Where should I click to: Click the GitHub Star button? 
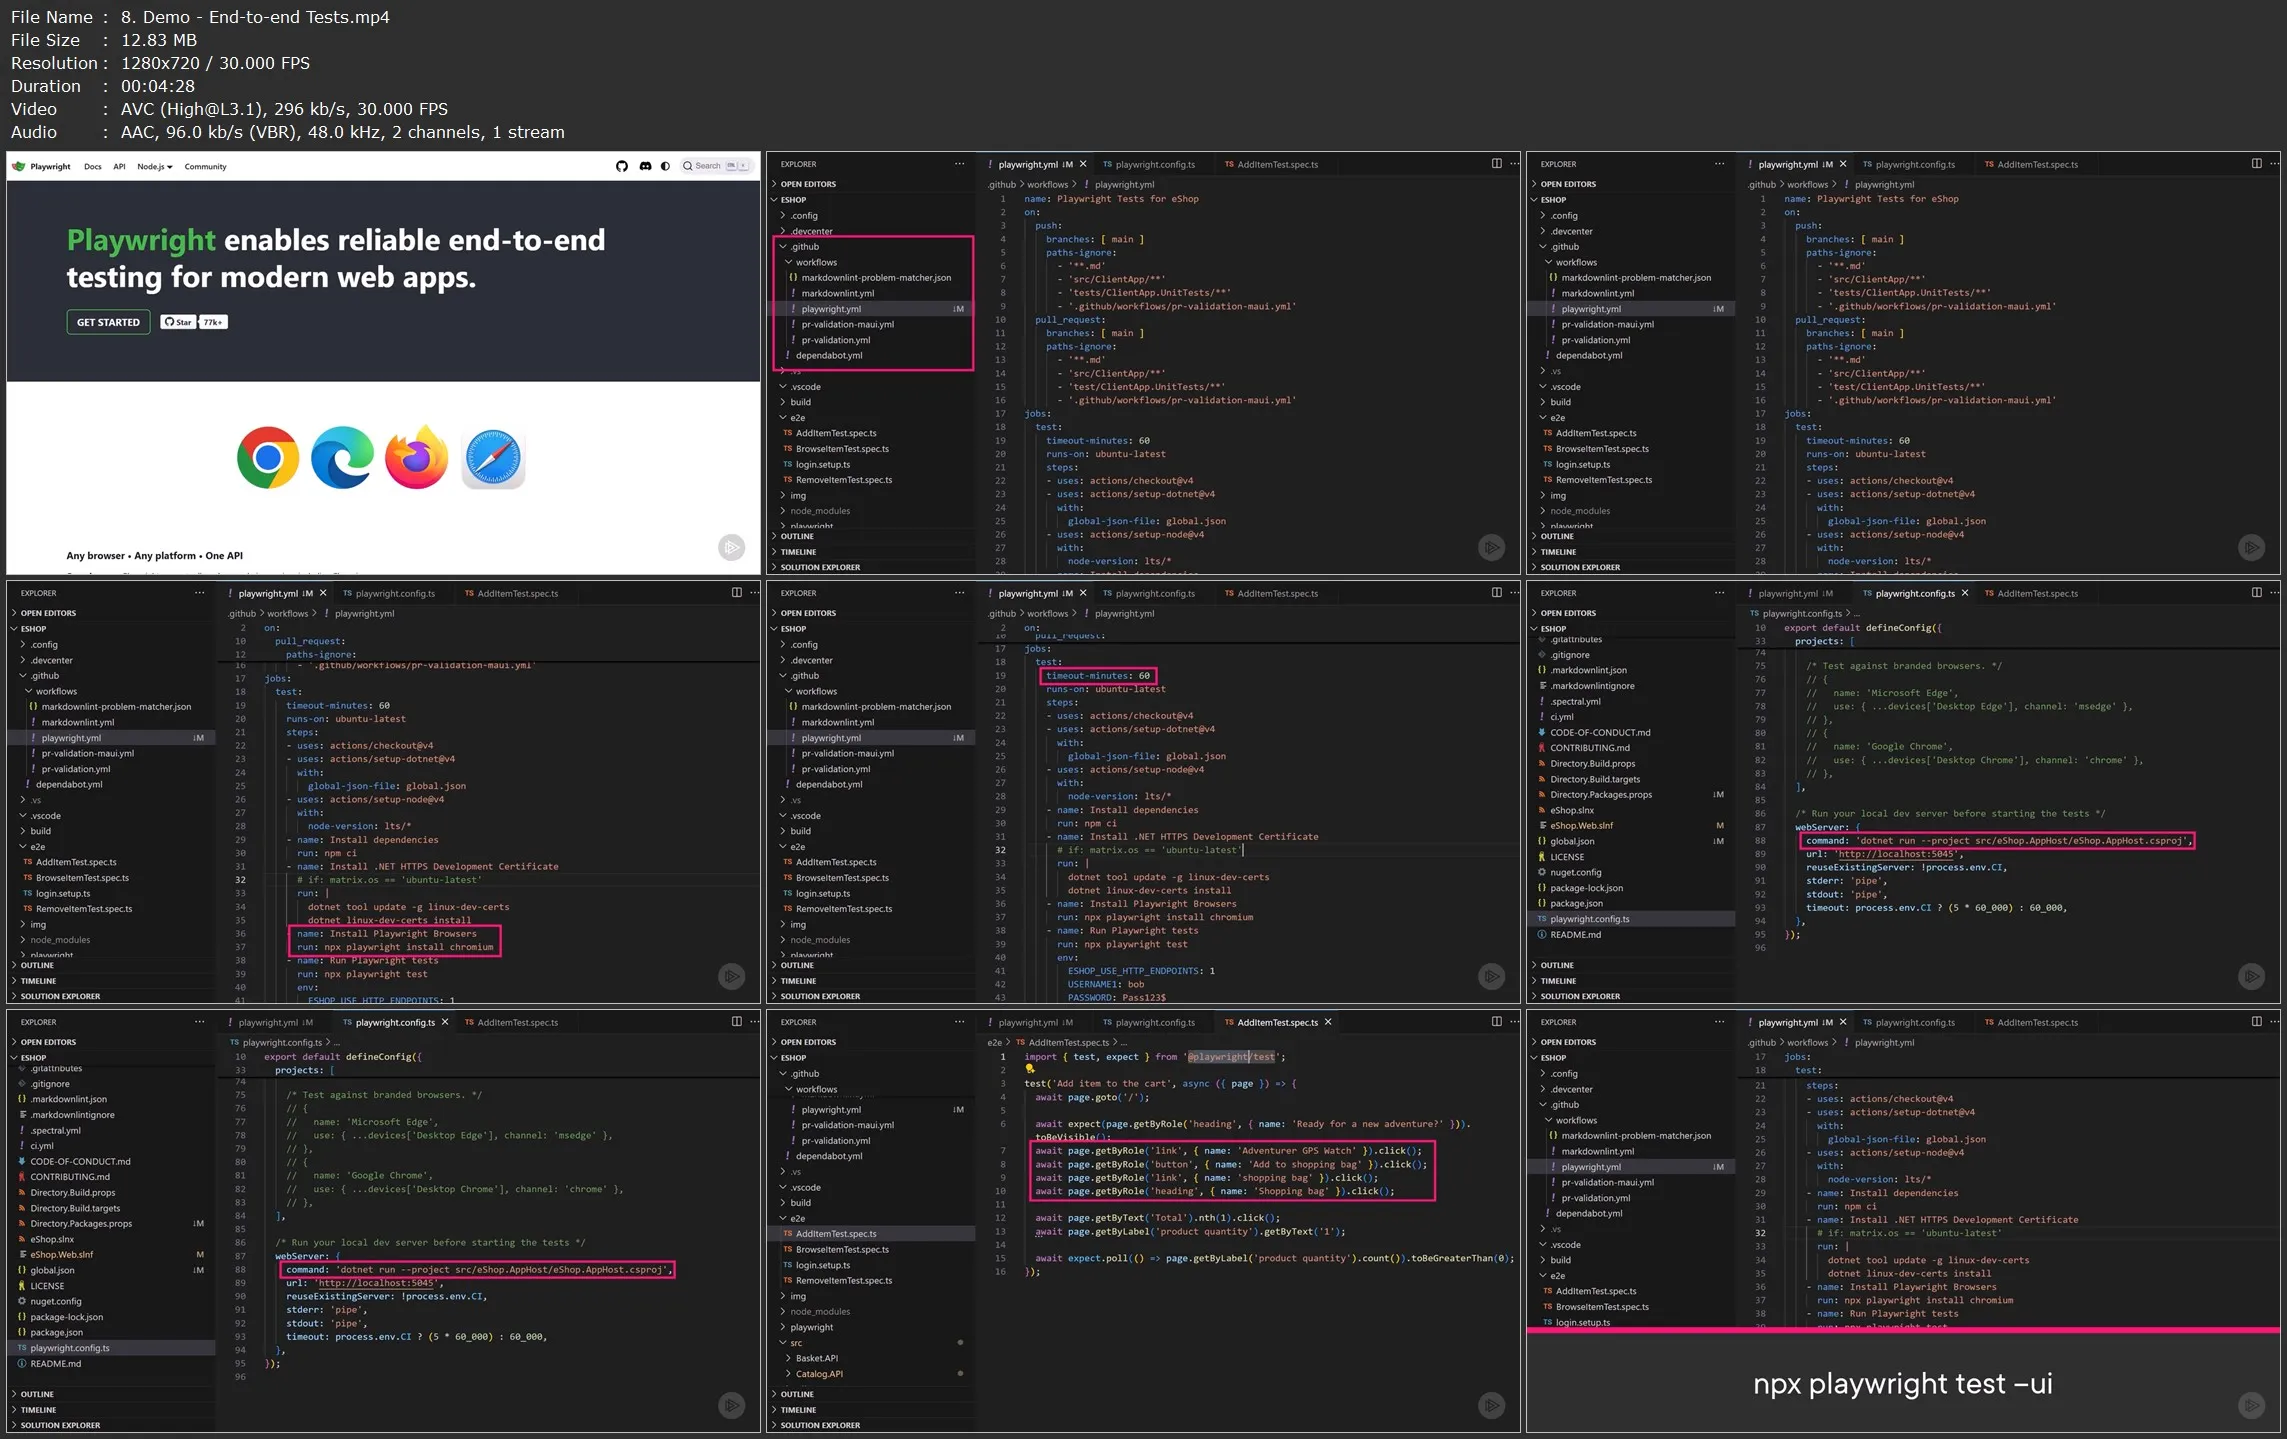coord(178,322)
